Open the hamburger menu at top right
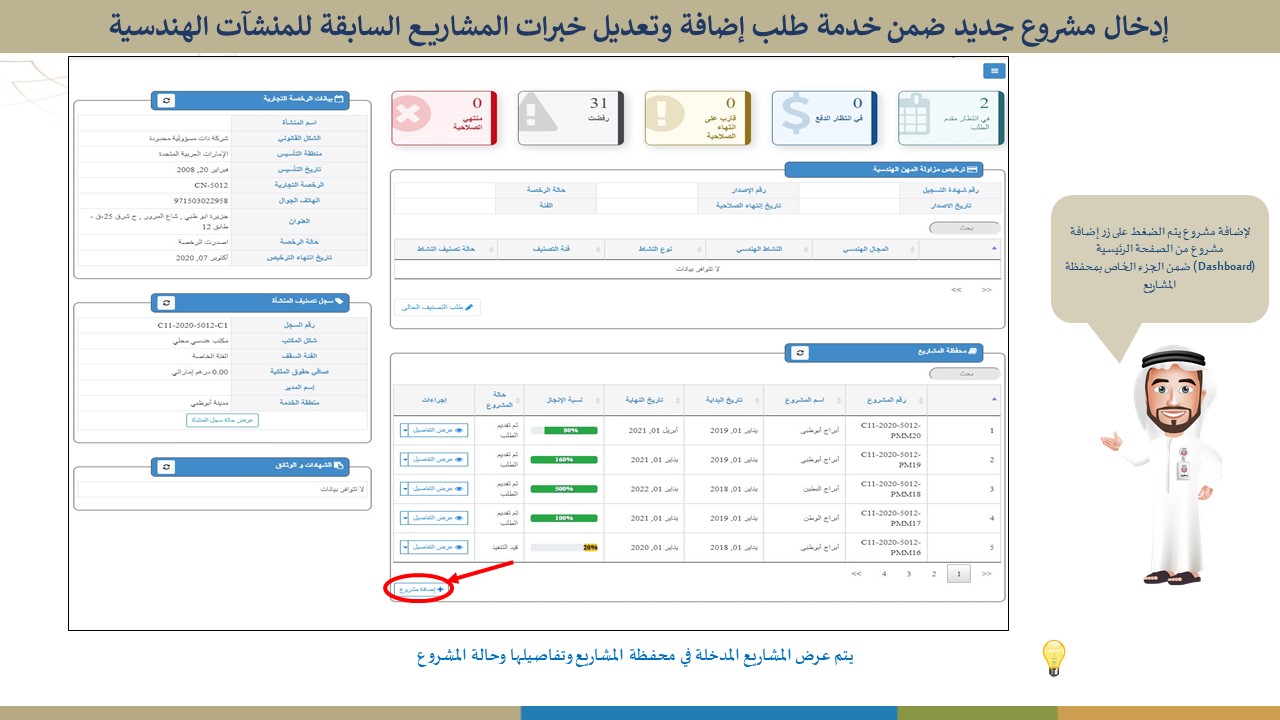1280x720 pixels. click(x=993, y=71)
